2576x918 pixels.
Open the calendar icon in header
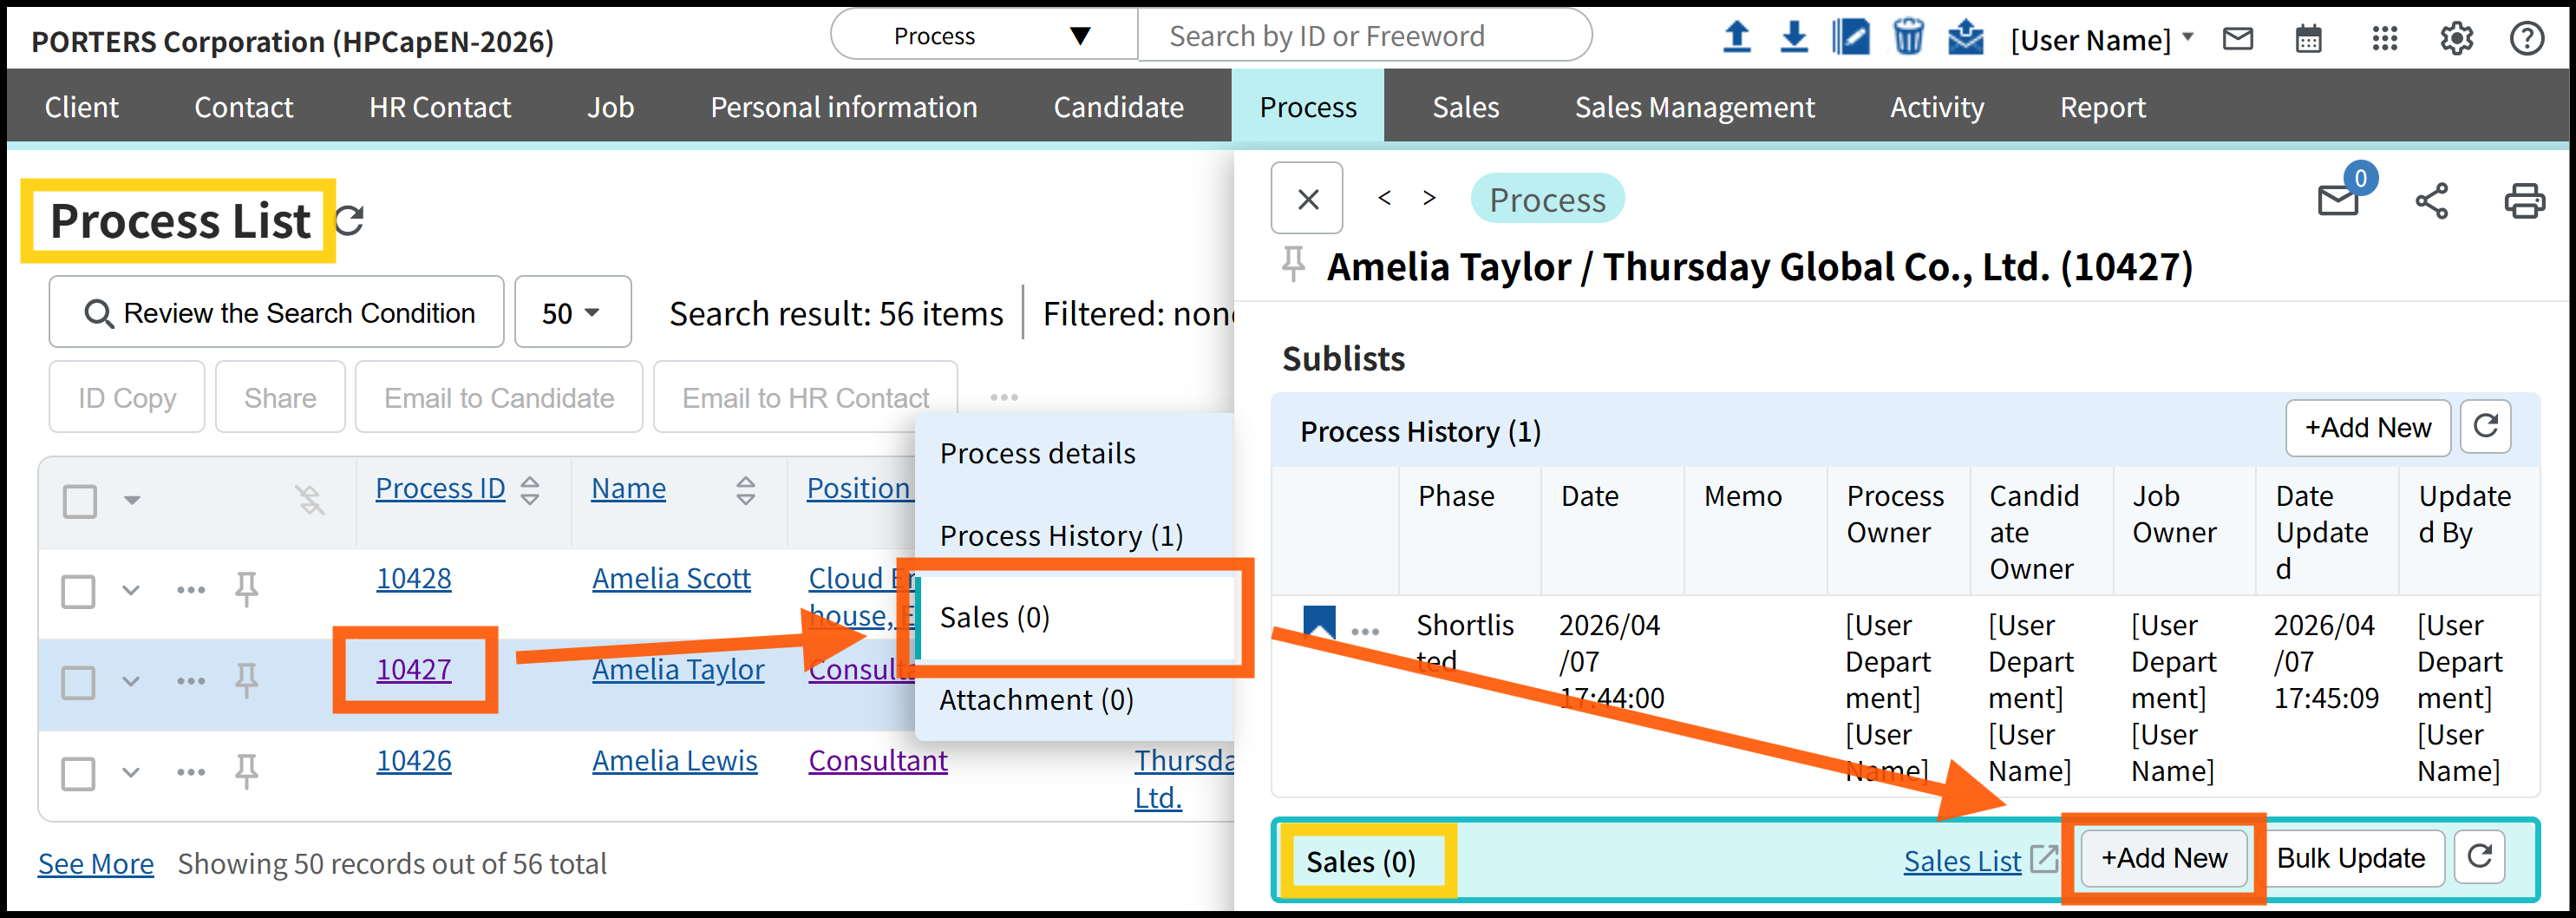tap(2308, 39)
